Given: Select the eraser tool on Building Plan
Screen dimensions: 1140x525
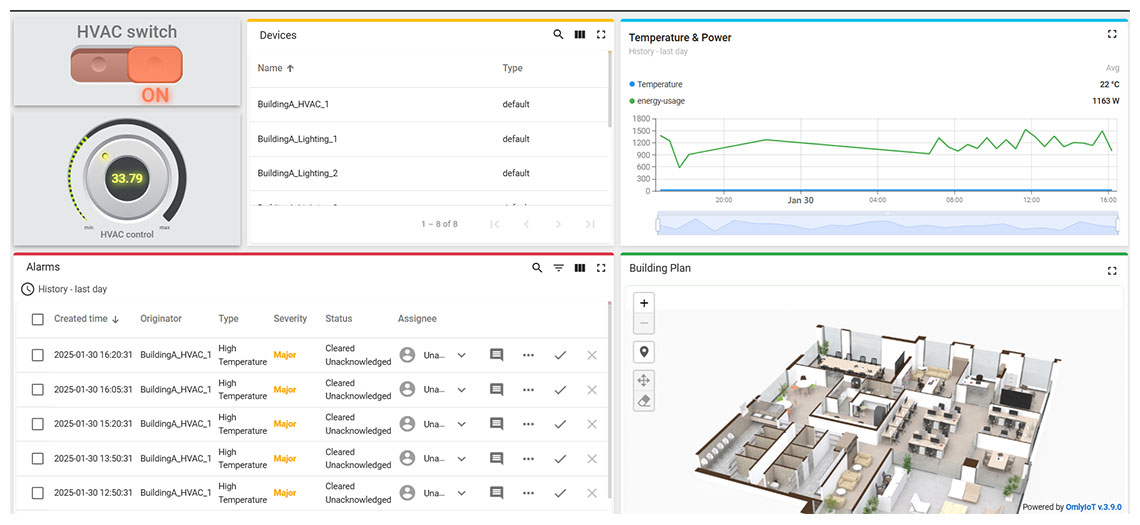Looking at the screenshot, I should pos(644,401).
